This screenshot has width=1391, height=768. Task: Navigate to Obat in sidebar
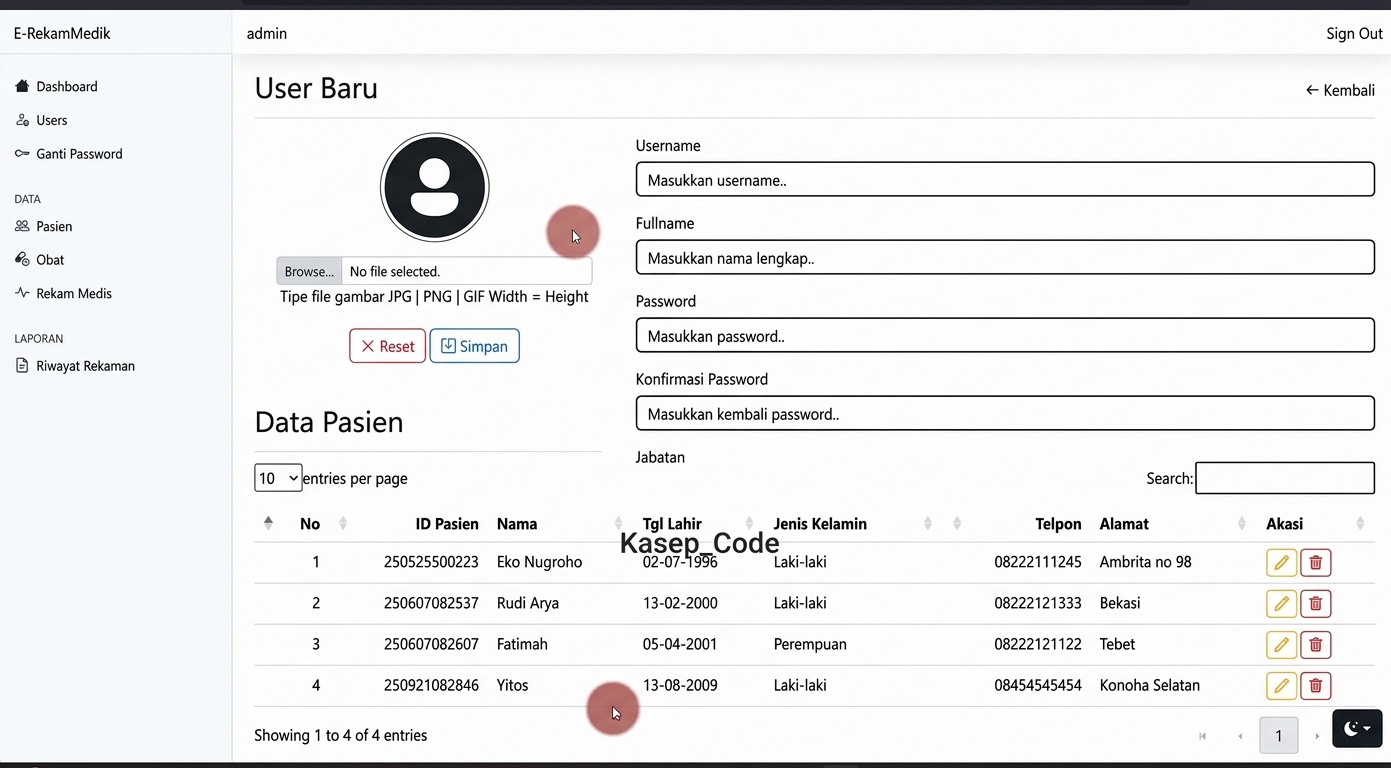coord(40,260)
